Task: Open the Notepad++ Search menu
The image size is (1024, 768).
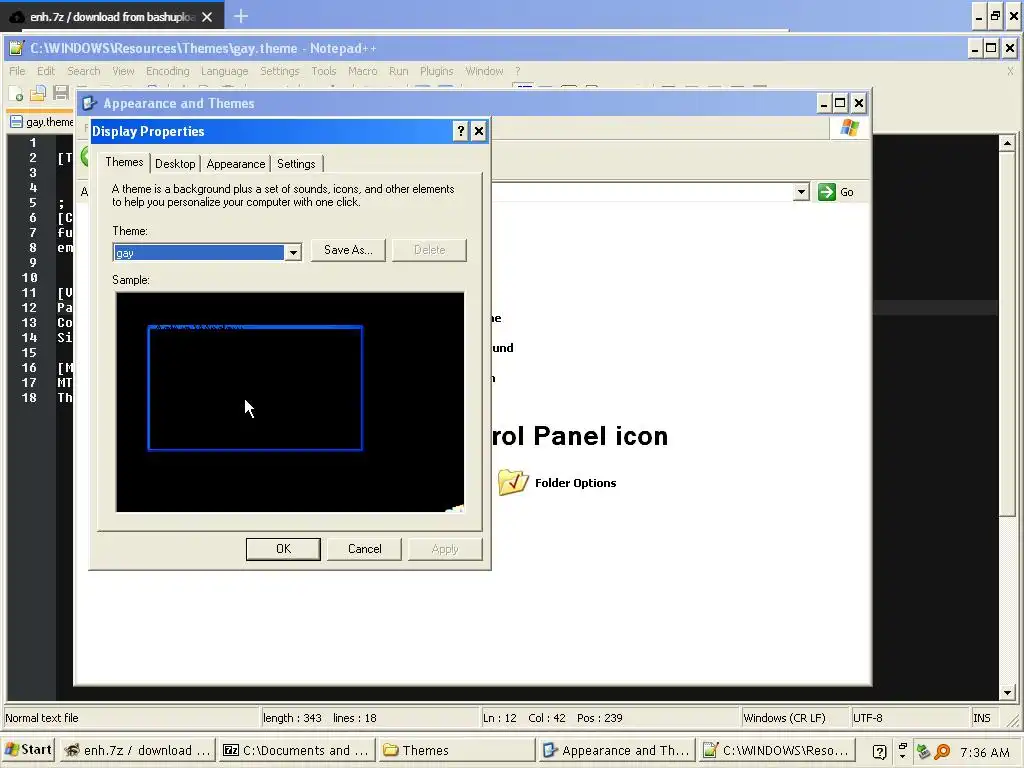Action: tap(84, 71)
